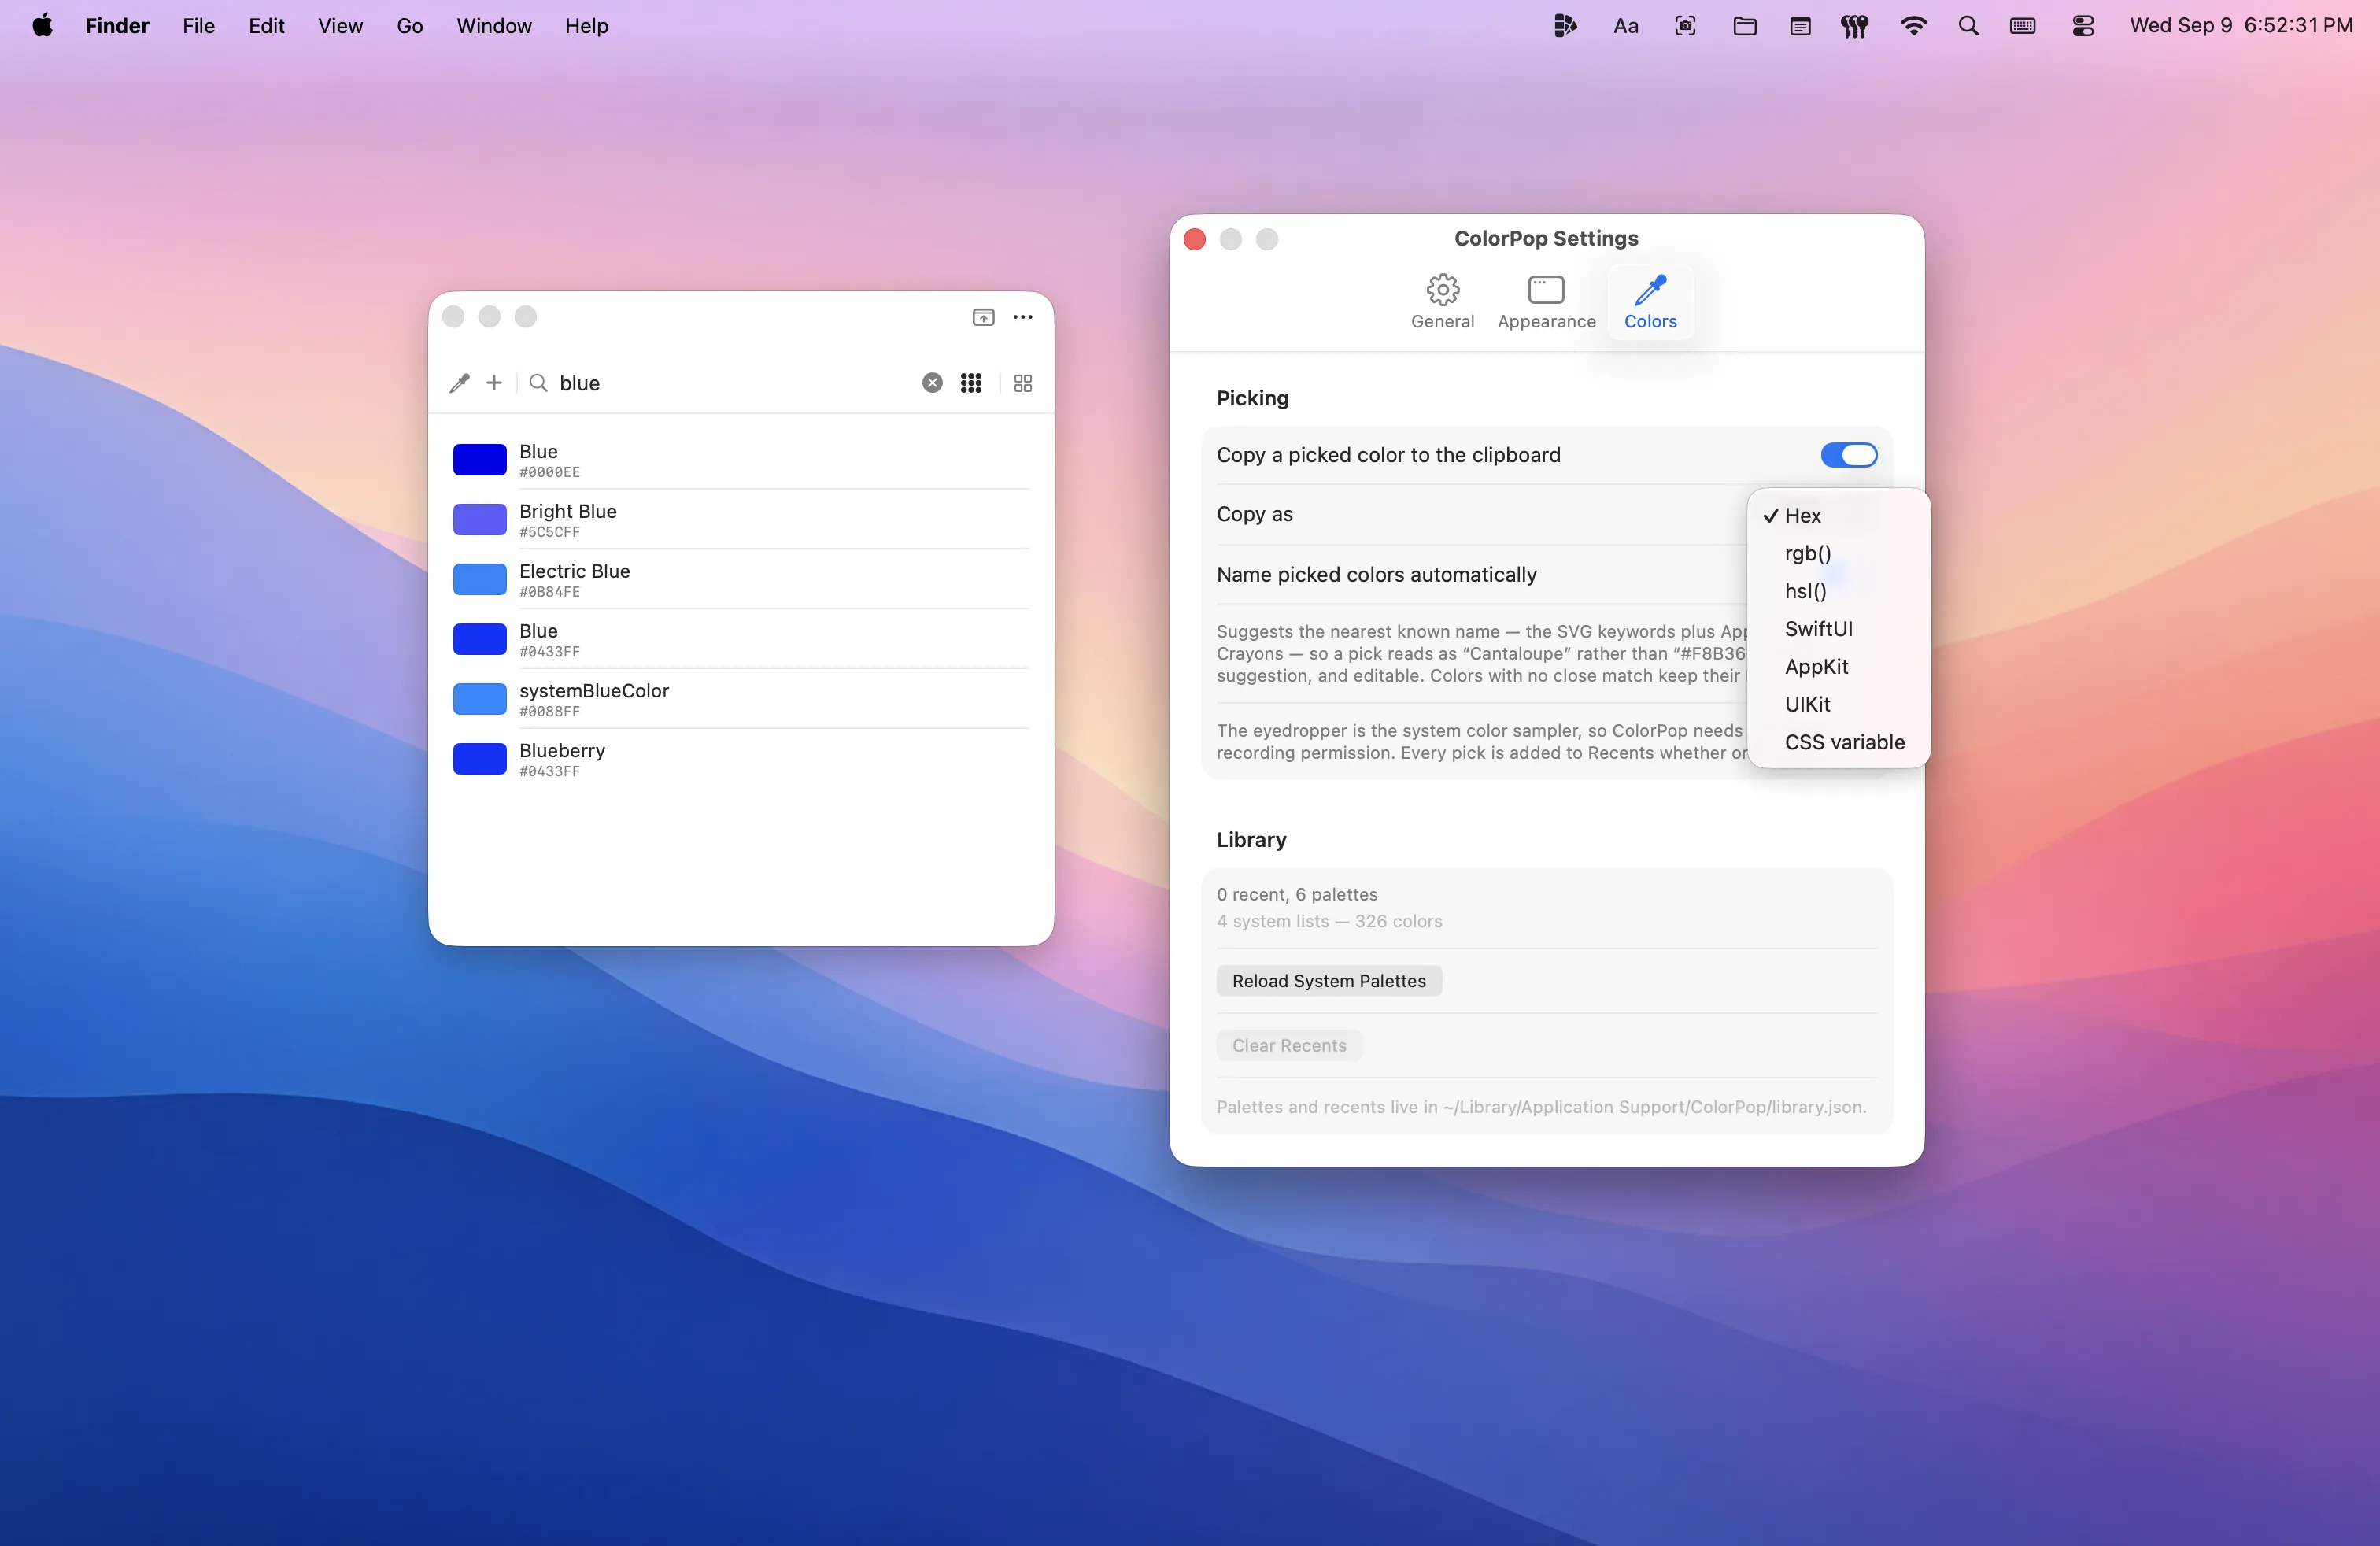Choose UIKit in the Copy as menu
The height and width of the screenshot is (1546, 2380).
coord(1838,704)
